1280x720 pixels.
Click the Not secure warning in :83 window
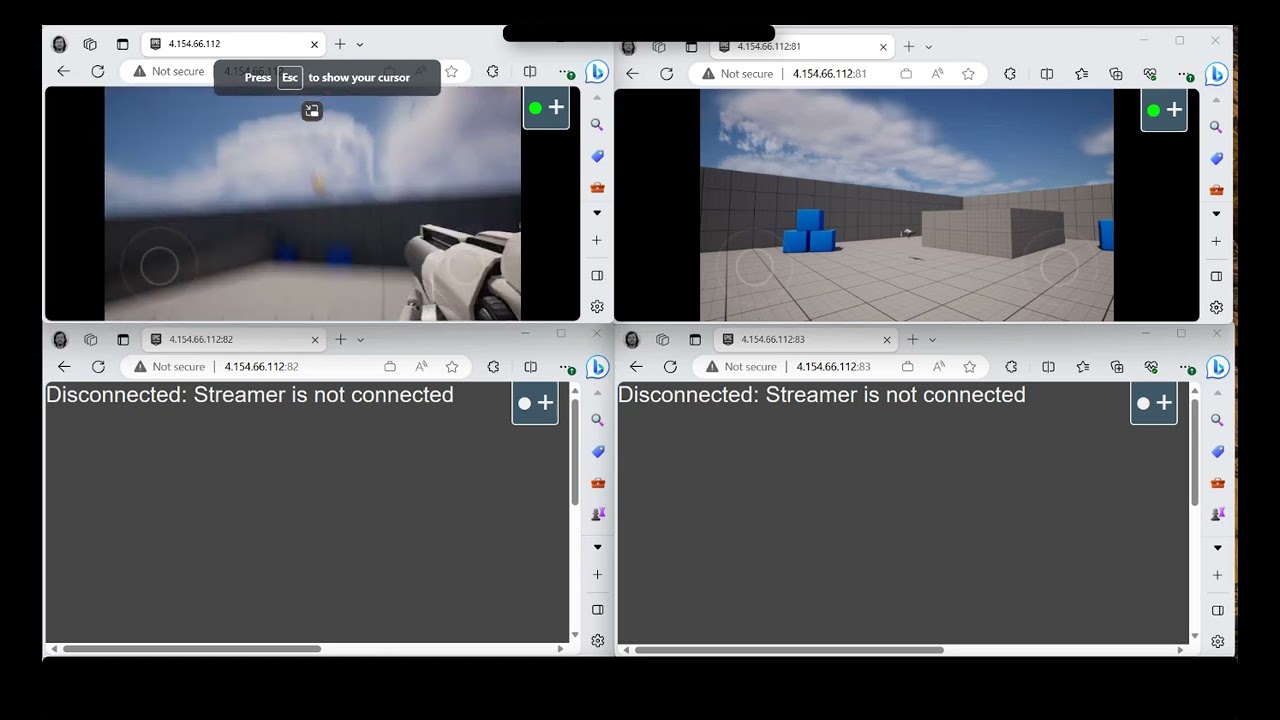740,367
